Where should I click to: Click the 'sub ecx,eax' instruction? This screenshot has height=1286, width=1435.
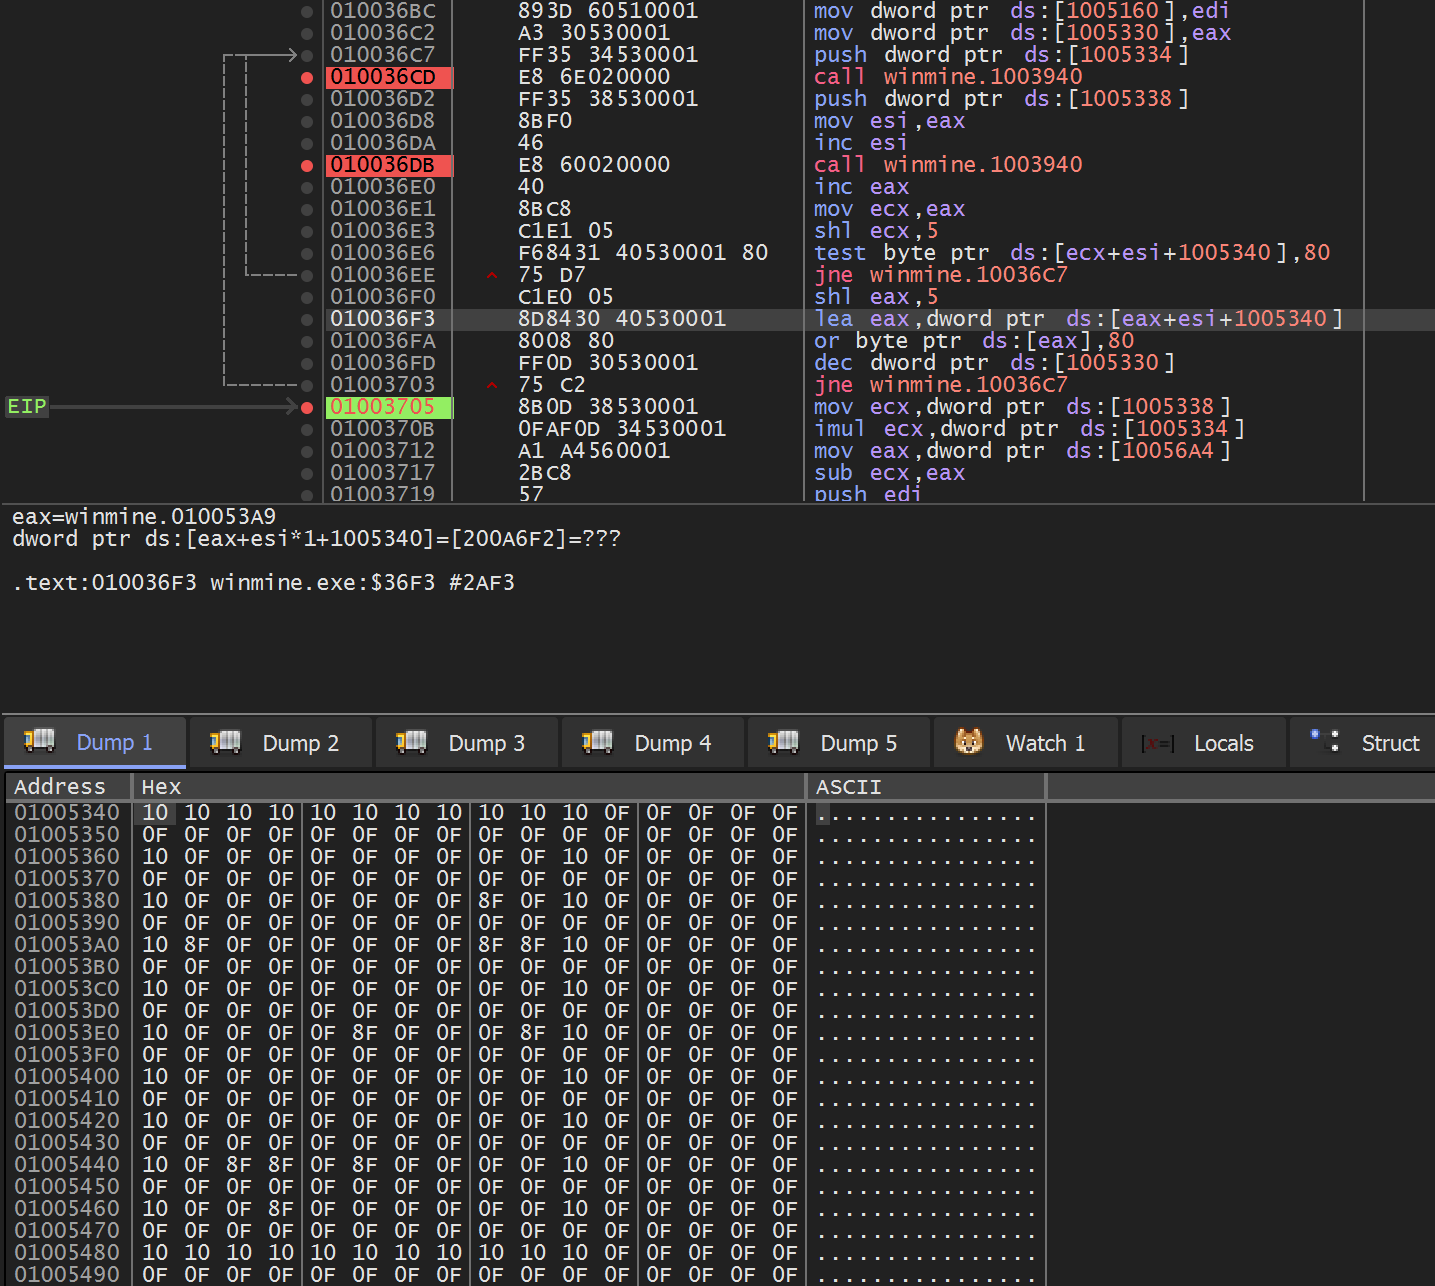tap(890, 473)
